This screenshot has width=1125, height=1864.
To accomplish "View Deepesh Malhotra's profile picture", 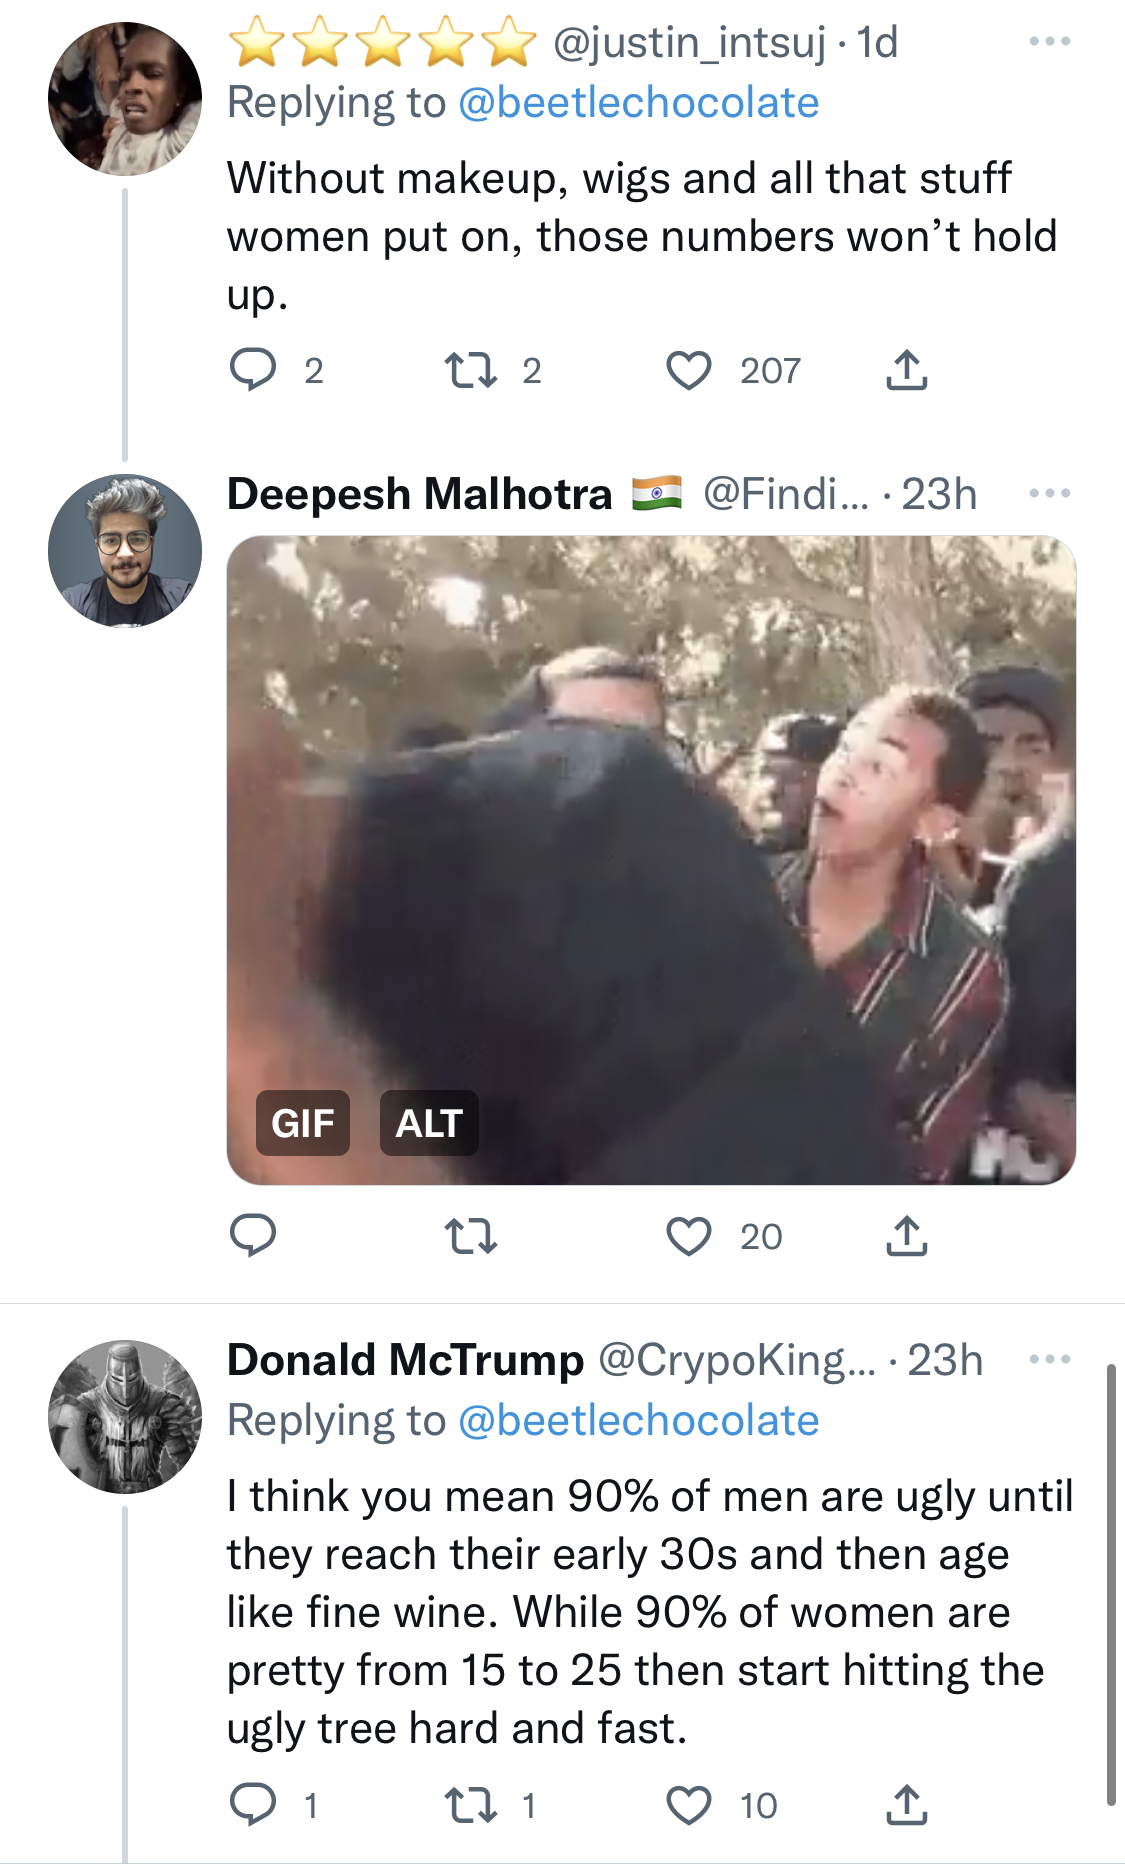I will 125,550.
